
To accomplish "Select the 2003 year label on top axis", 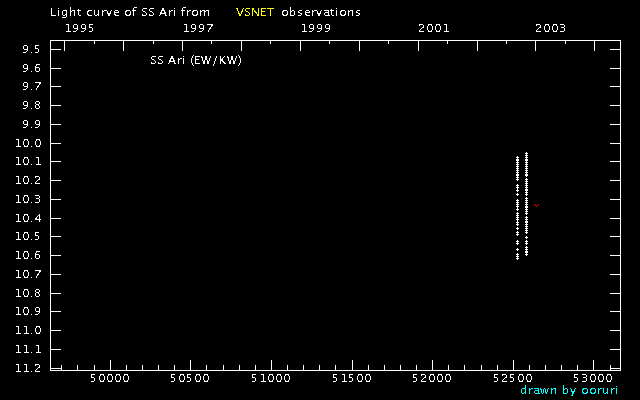I will coord(550,27).
